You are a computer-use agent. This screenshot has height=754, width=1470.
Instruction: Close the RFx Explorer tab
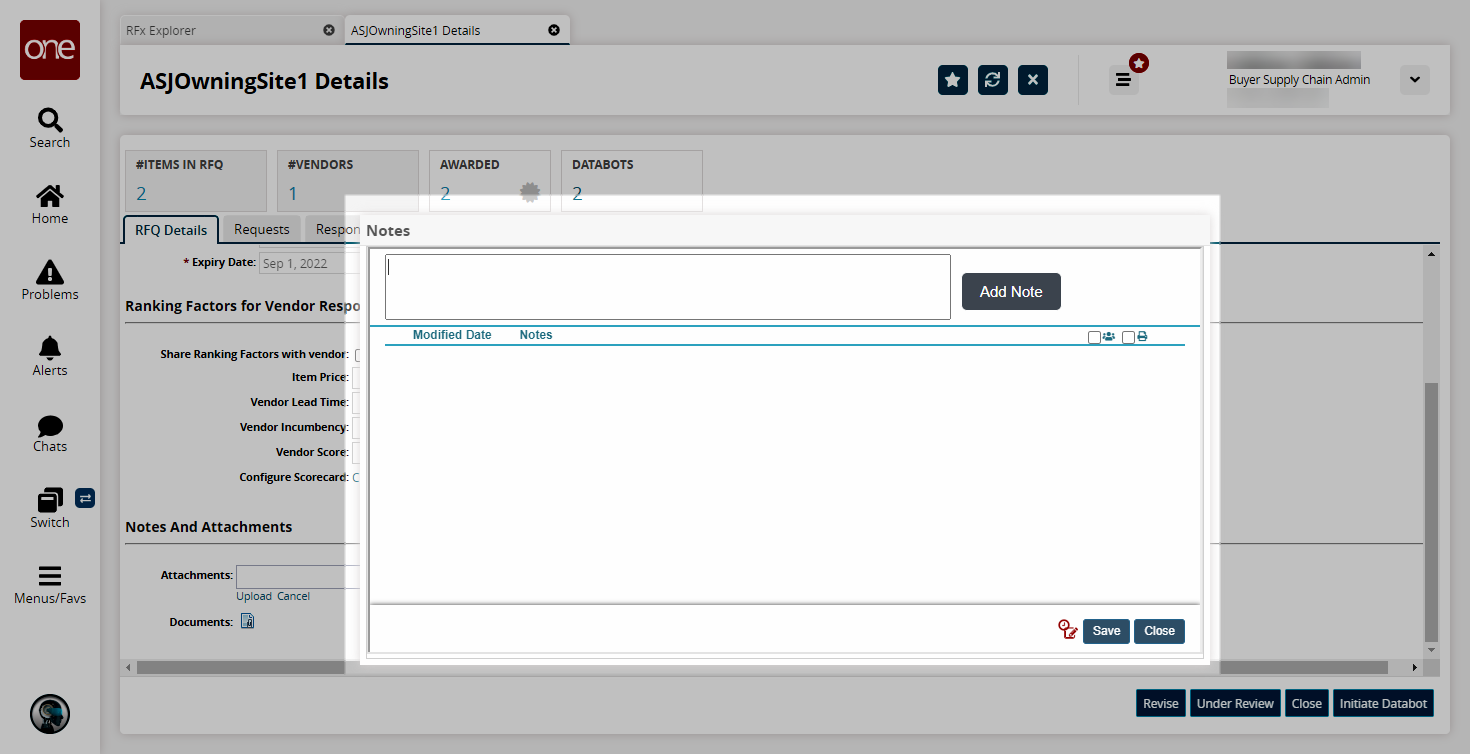[x=329, y=30]
